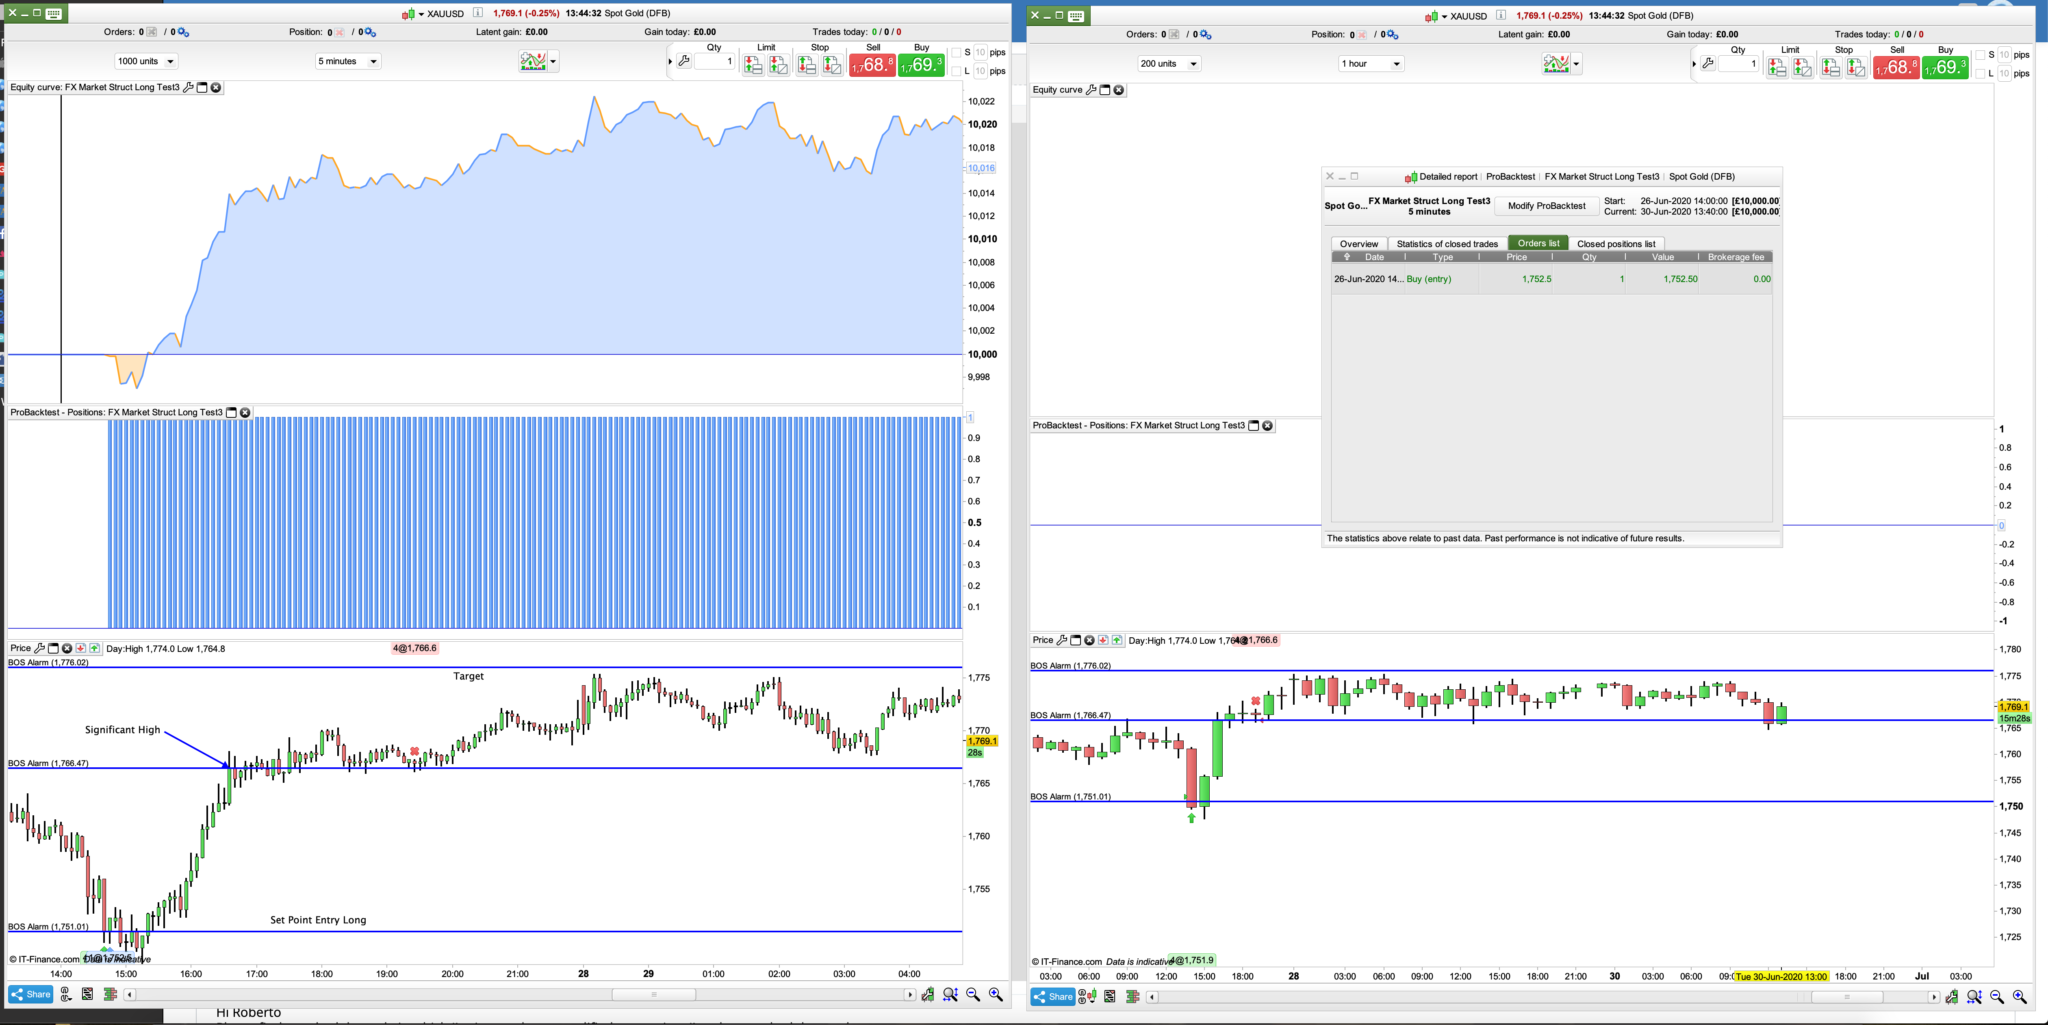
Task: Place first Limit order icon in right window
Action: 1777,68
